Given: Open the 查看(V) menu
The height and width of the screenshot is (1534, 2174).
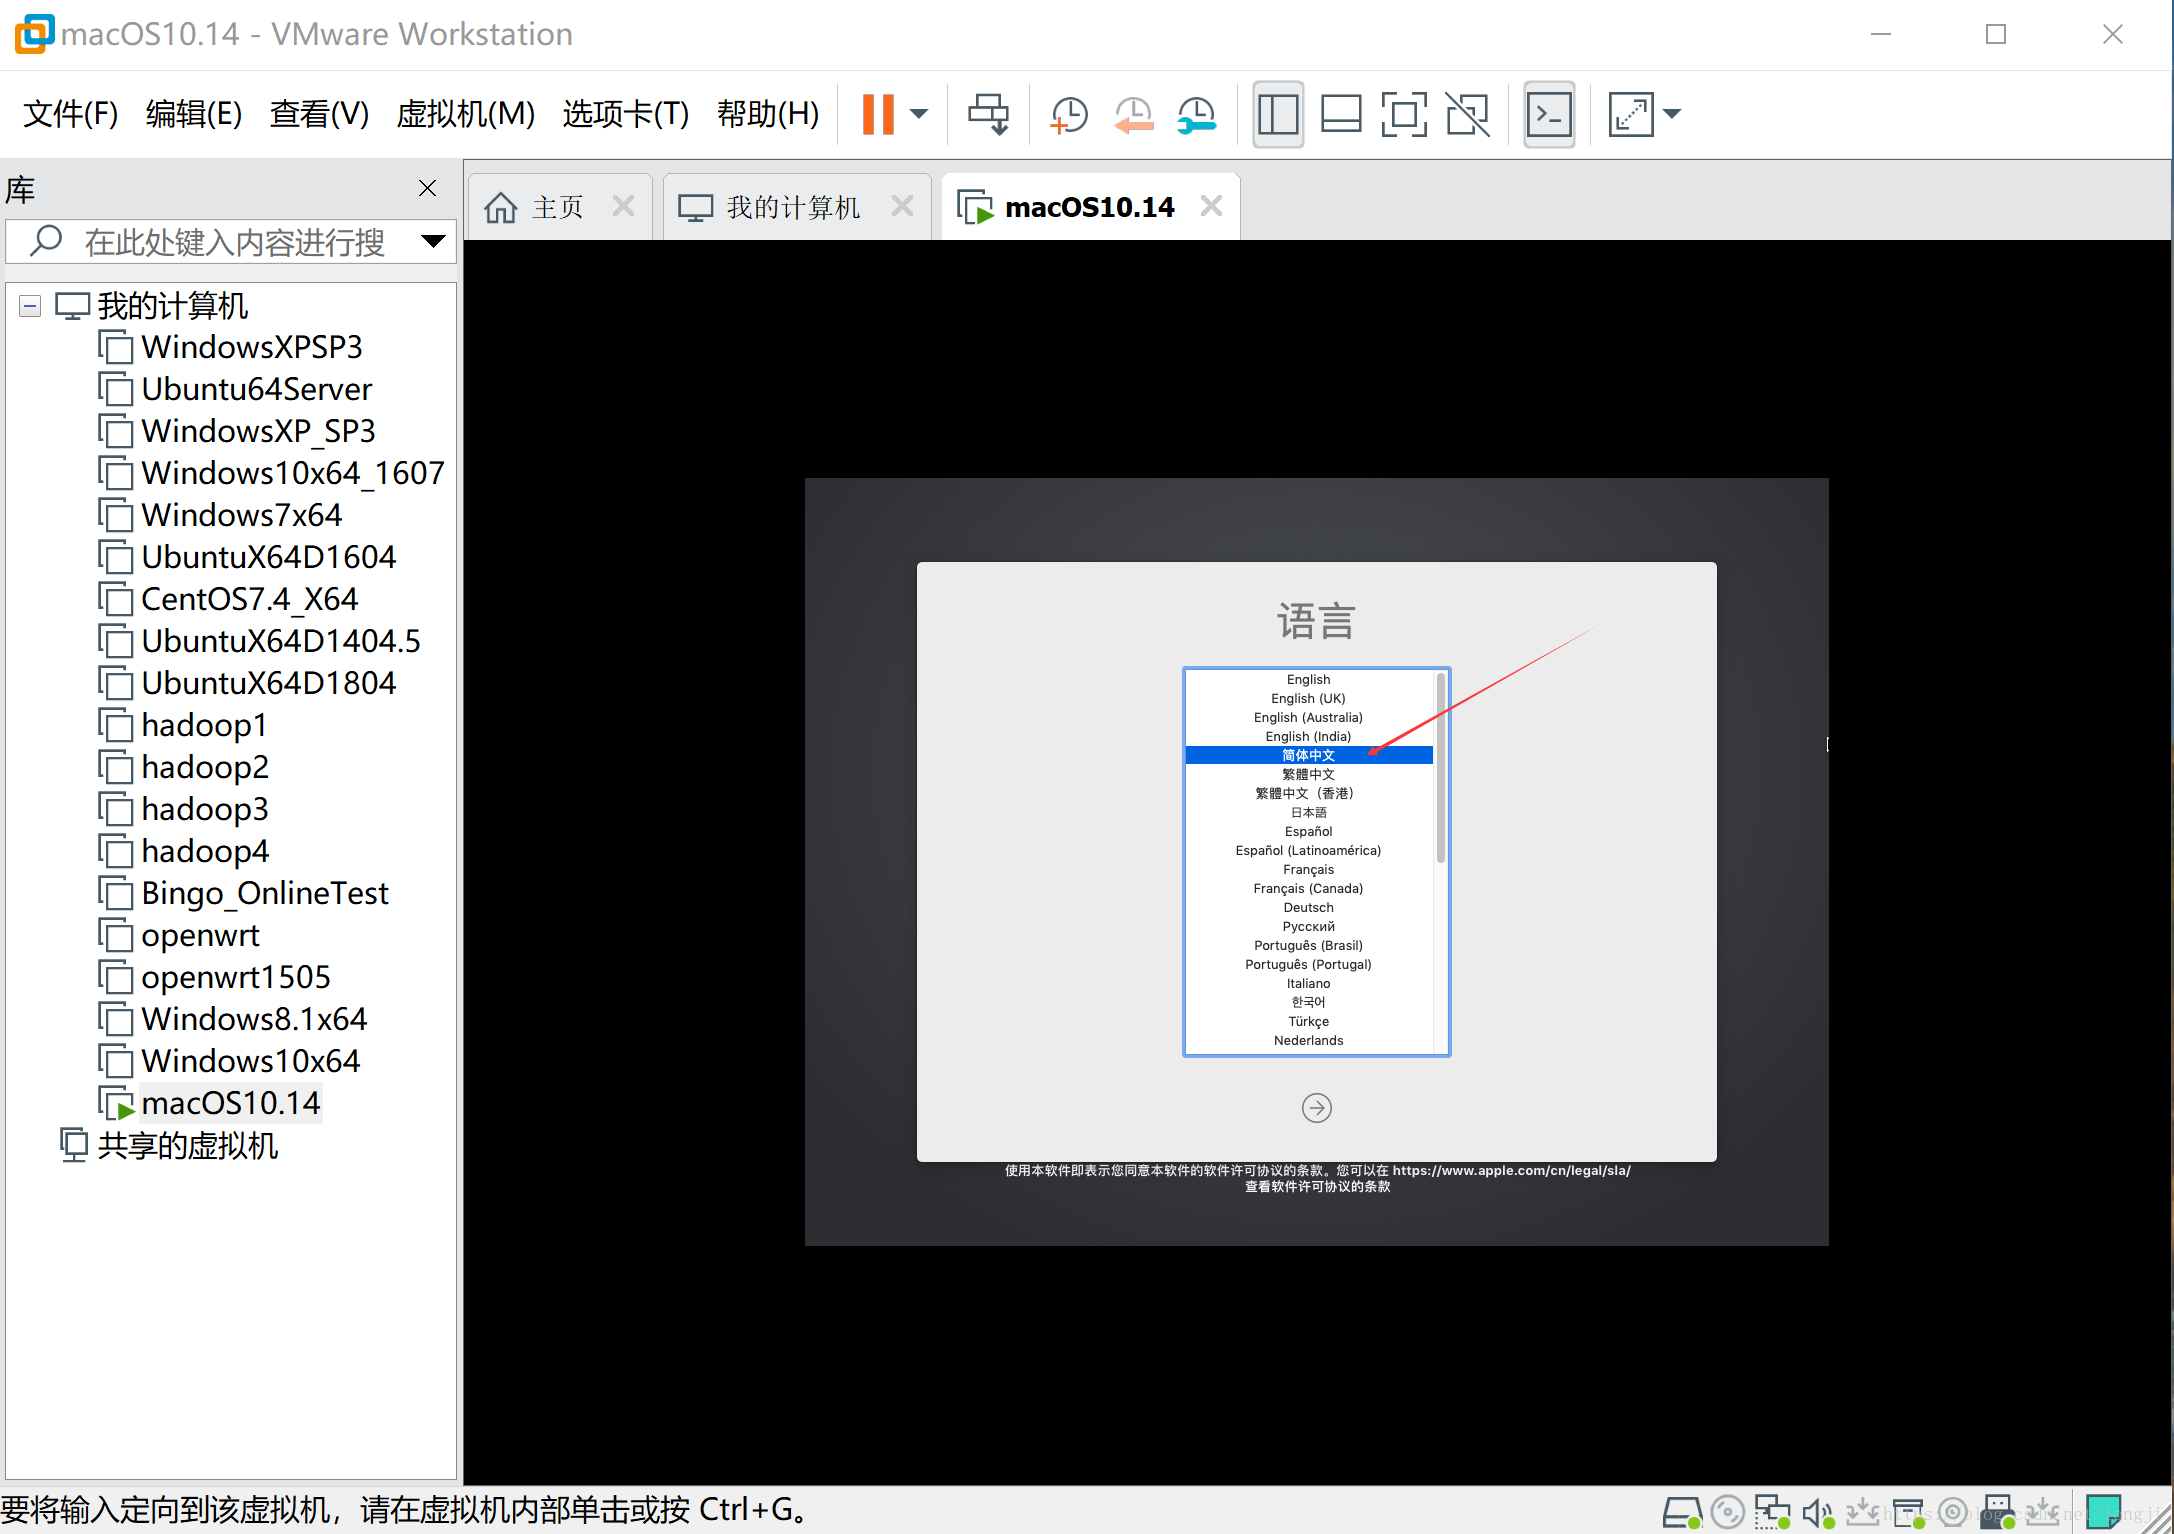Looking at the screenshot, I should [x=319, y=114].
